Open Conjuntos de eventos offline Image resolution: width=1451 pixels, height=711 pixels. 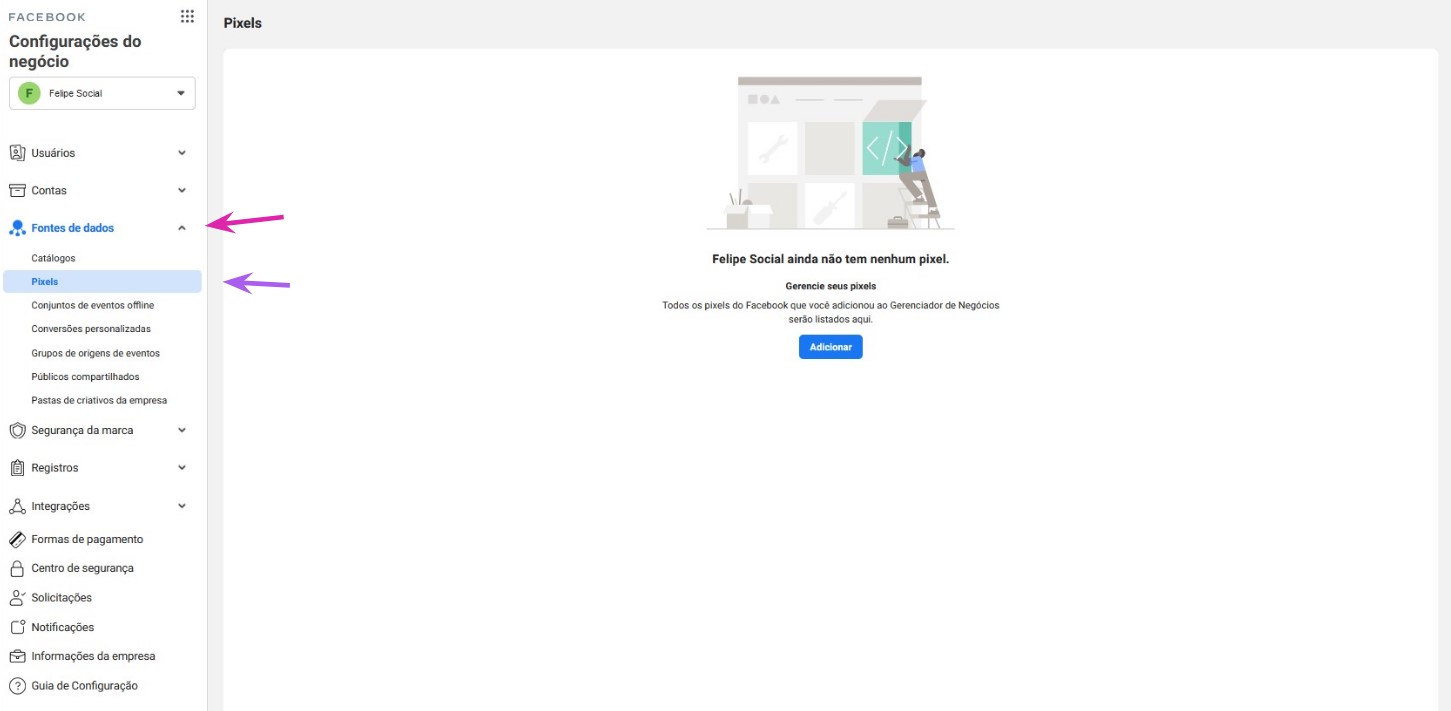click(x=93, y=305)
